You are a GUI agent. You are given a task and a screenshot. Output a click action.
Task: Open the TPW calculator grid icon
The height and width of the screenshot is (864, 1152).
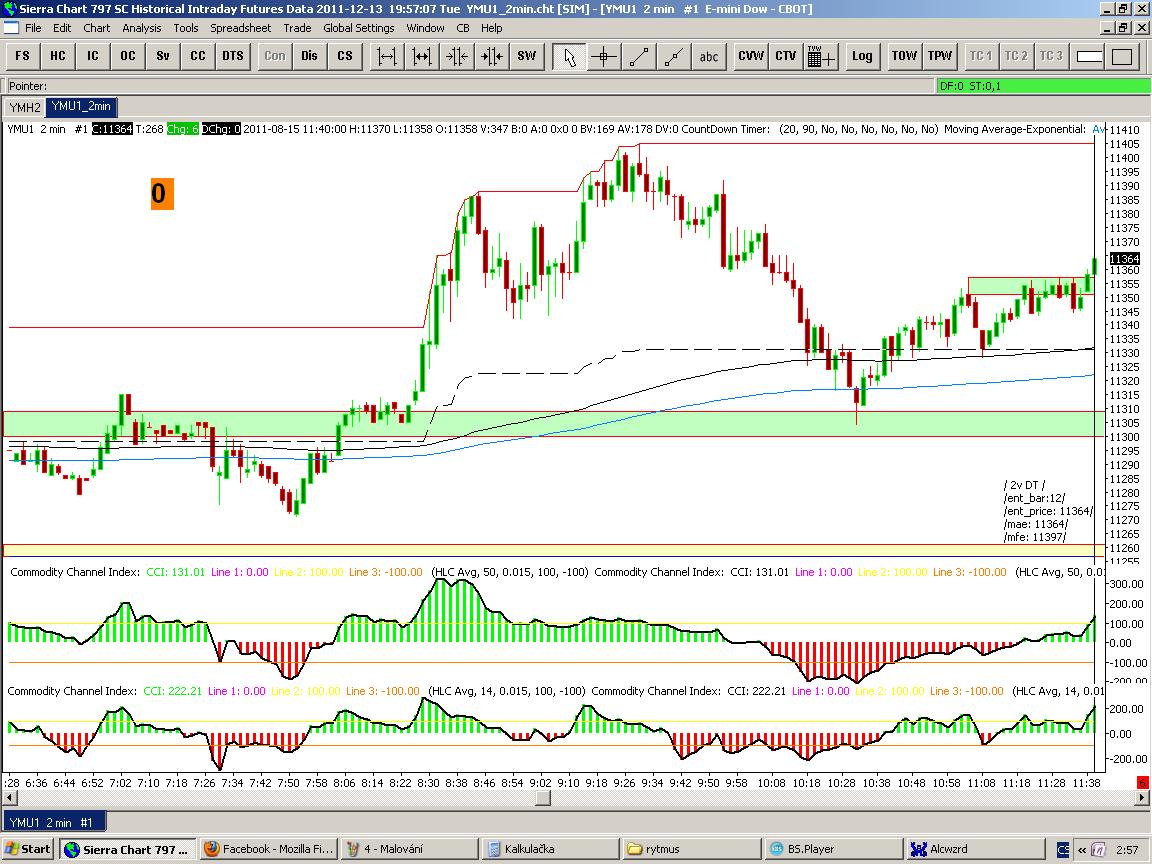821,56
